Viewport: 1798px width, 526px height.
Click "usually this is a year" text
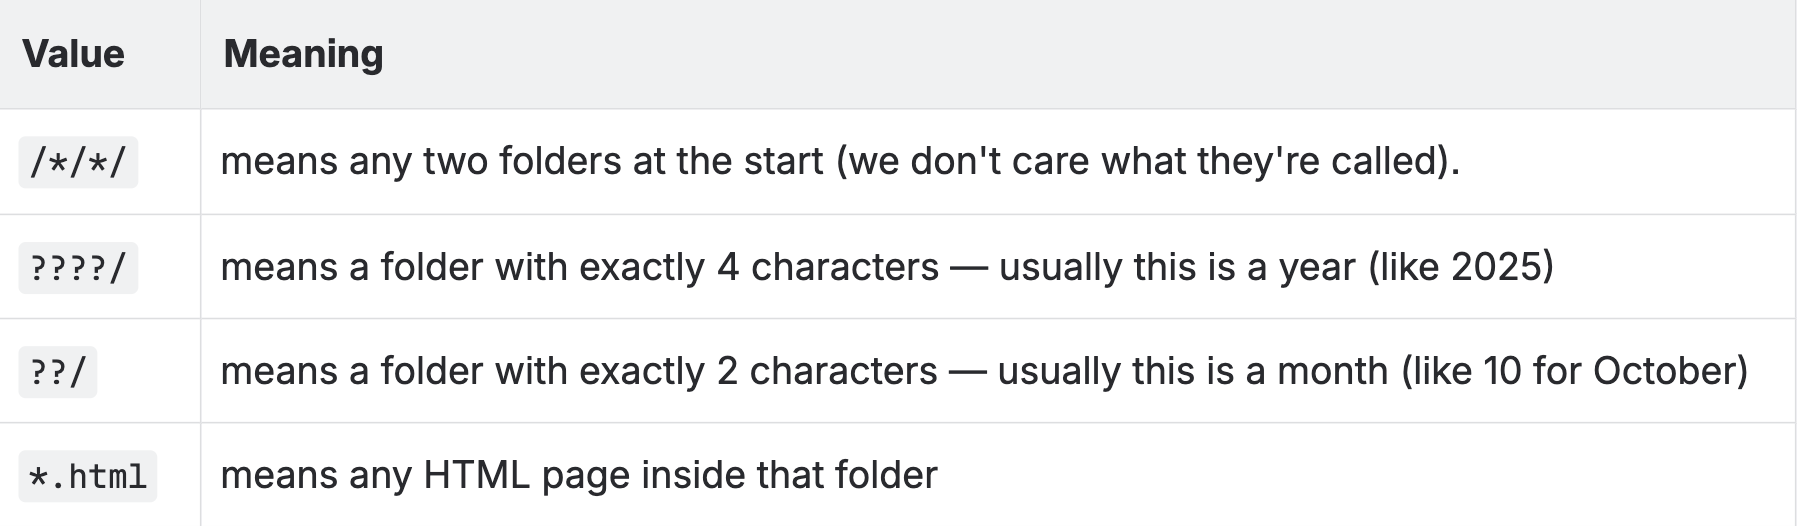1177,267
